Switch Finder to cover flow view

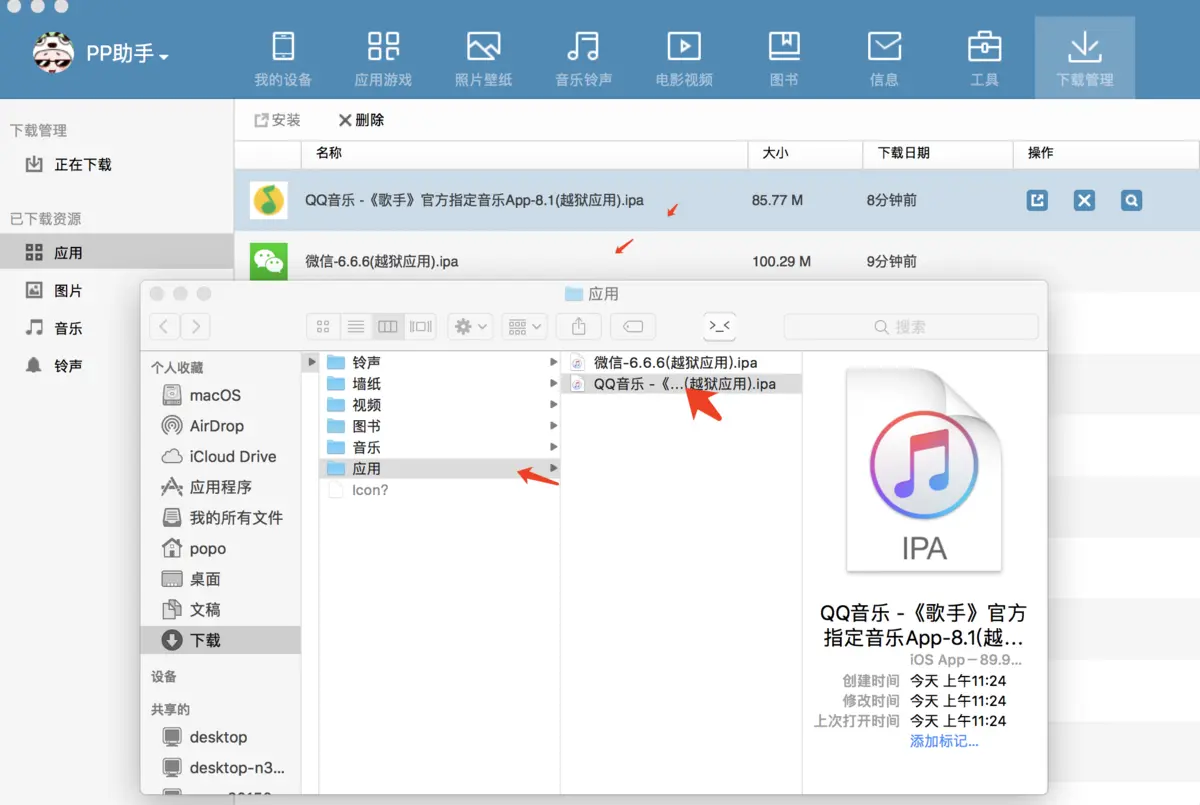pyautogui.click(x=421, y=326)
